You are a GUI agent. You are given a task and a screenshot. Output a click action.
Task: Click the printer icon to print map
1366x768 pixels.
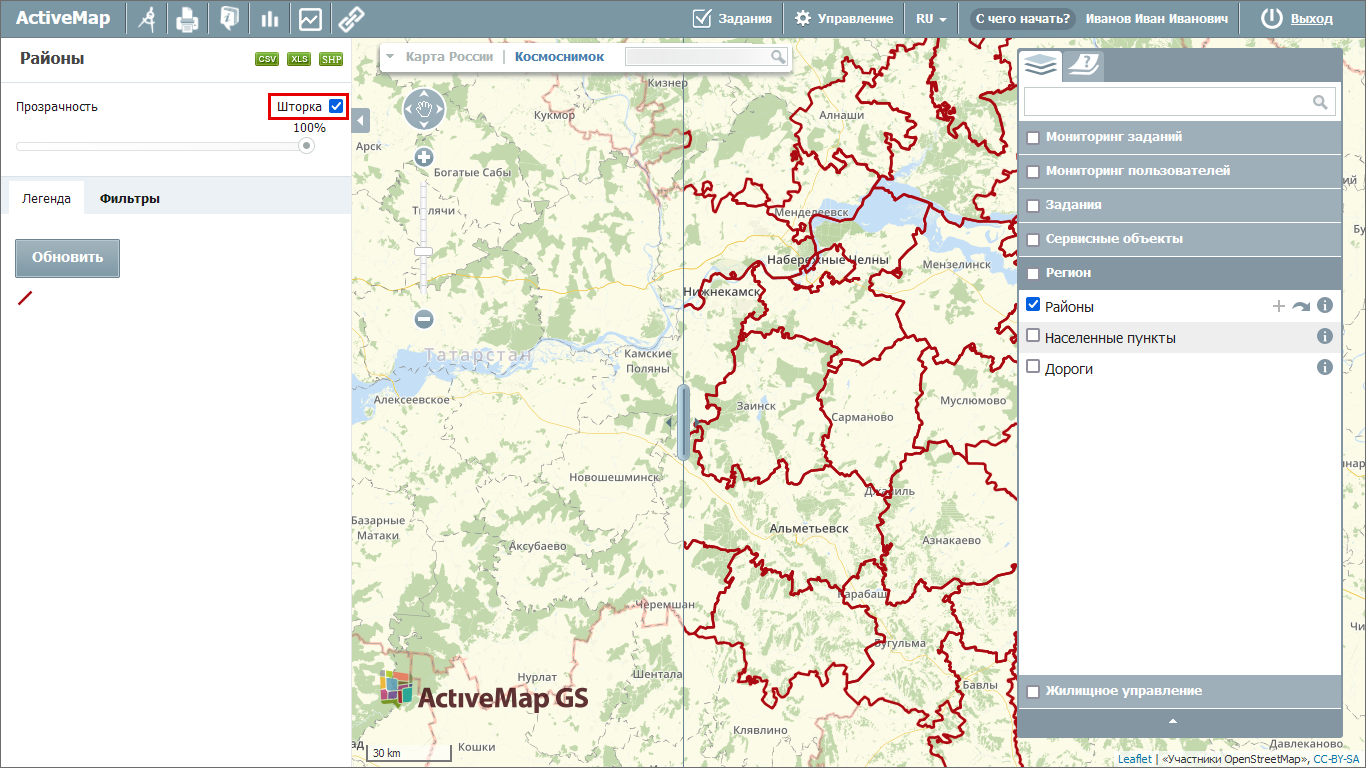pyautogui.click(x=187, y=19)
